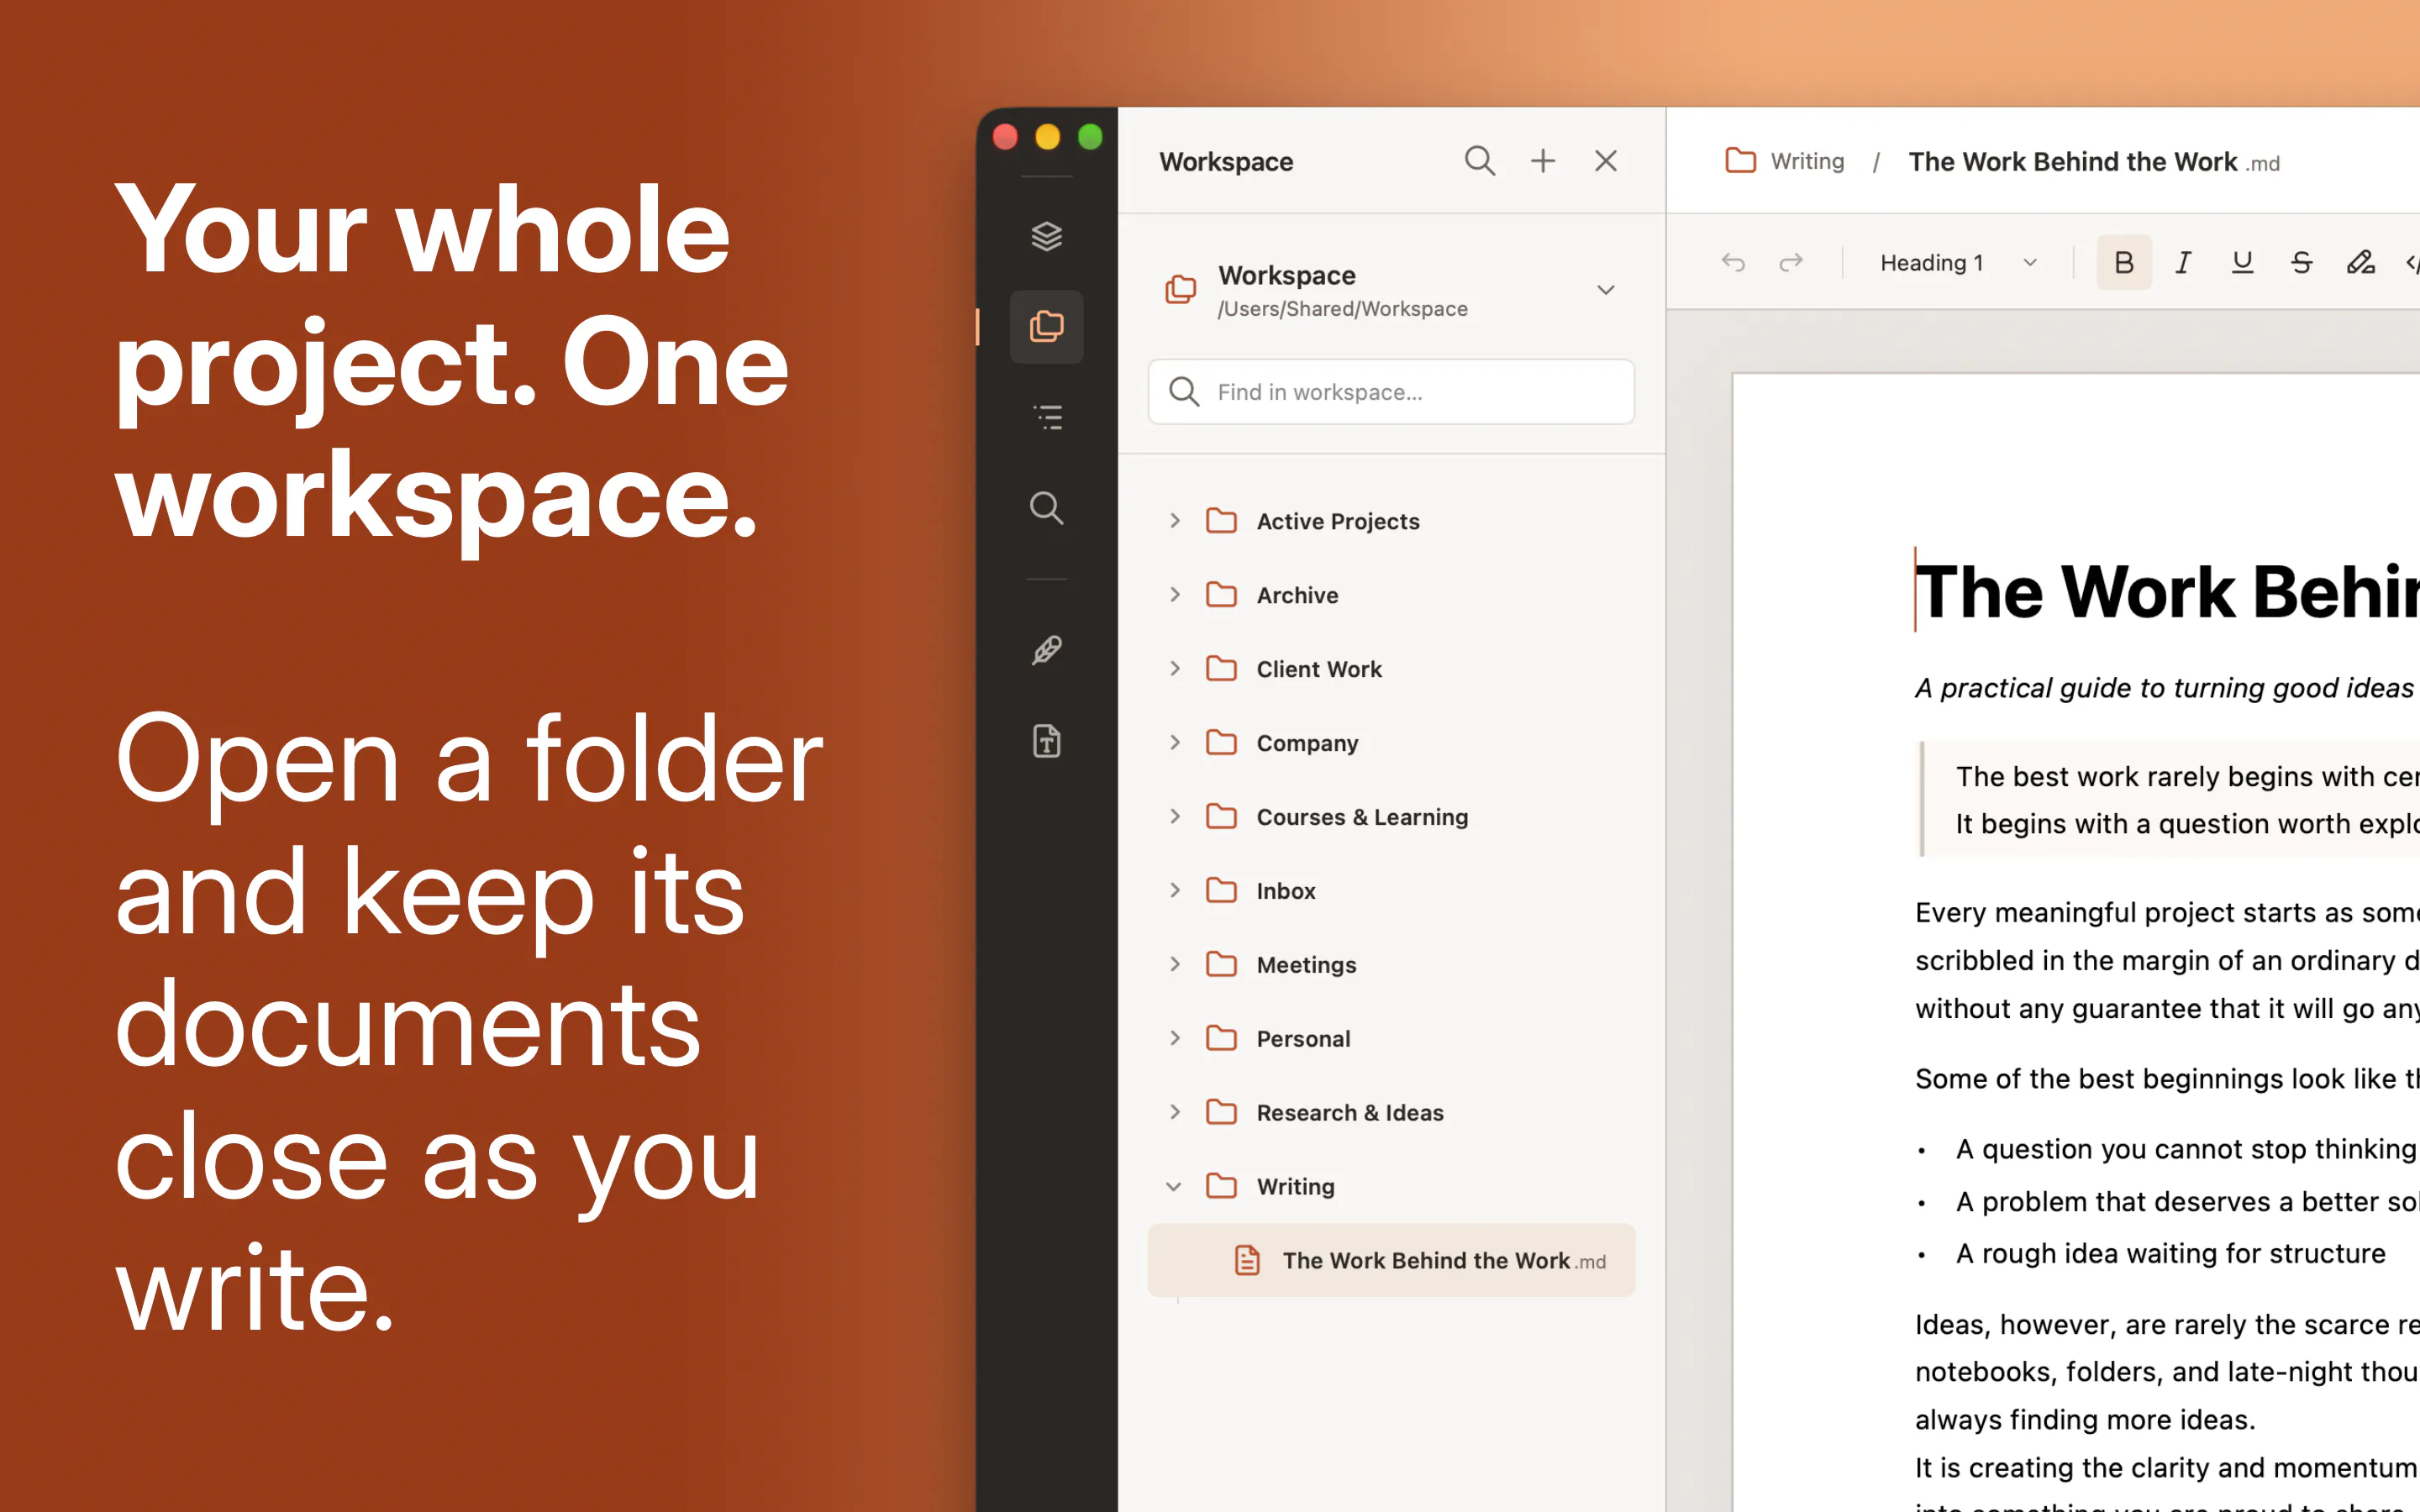Click the document title heading text
Screen dimensions: 2420x1512
pyautogui.click(x=2166, y=592)
